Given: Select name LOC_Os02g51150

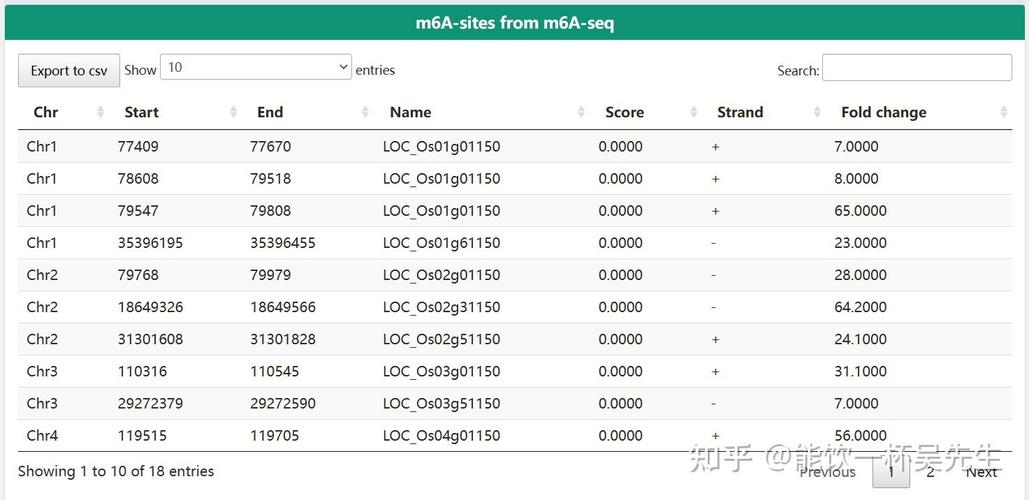Looking at the screenshot, I should [442, 339].
